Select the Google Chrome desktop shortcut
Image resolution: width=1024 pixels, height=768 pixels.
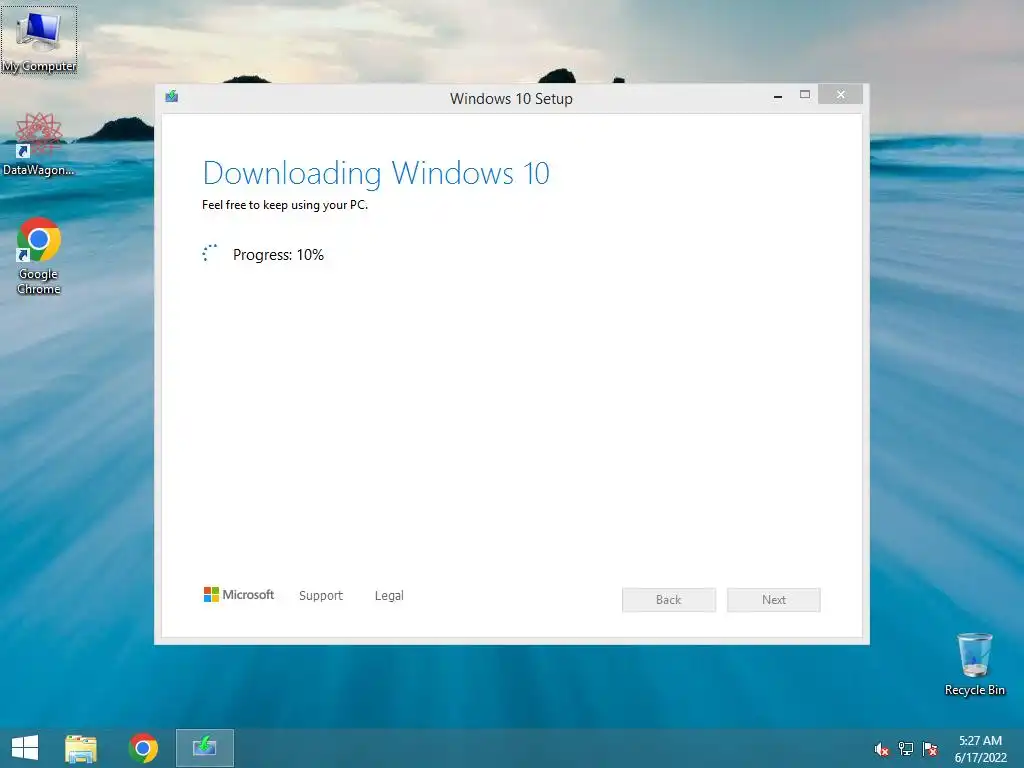(x=39, y=256)
